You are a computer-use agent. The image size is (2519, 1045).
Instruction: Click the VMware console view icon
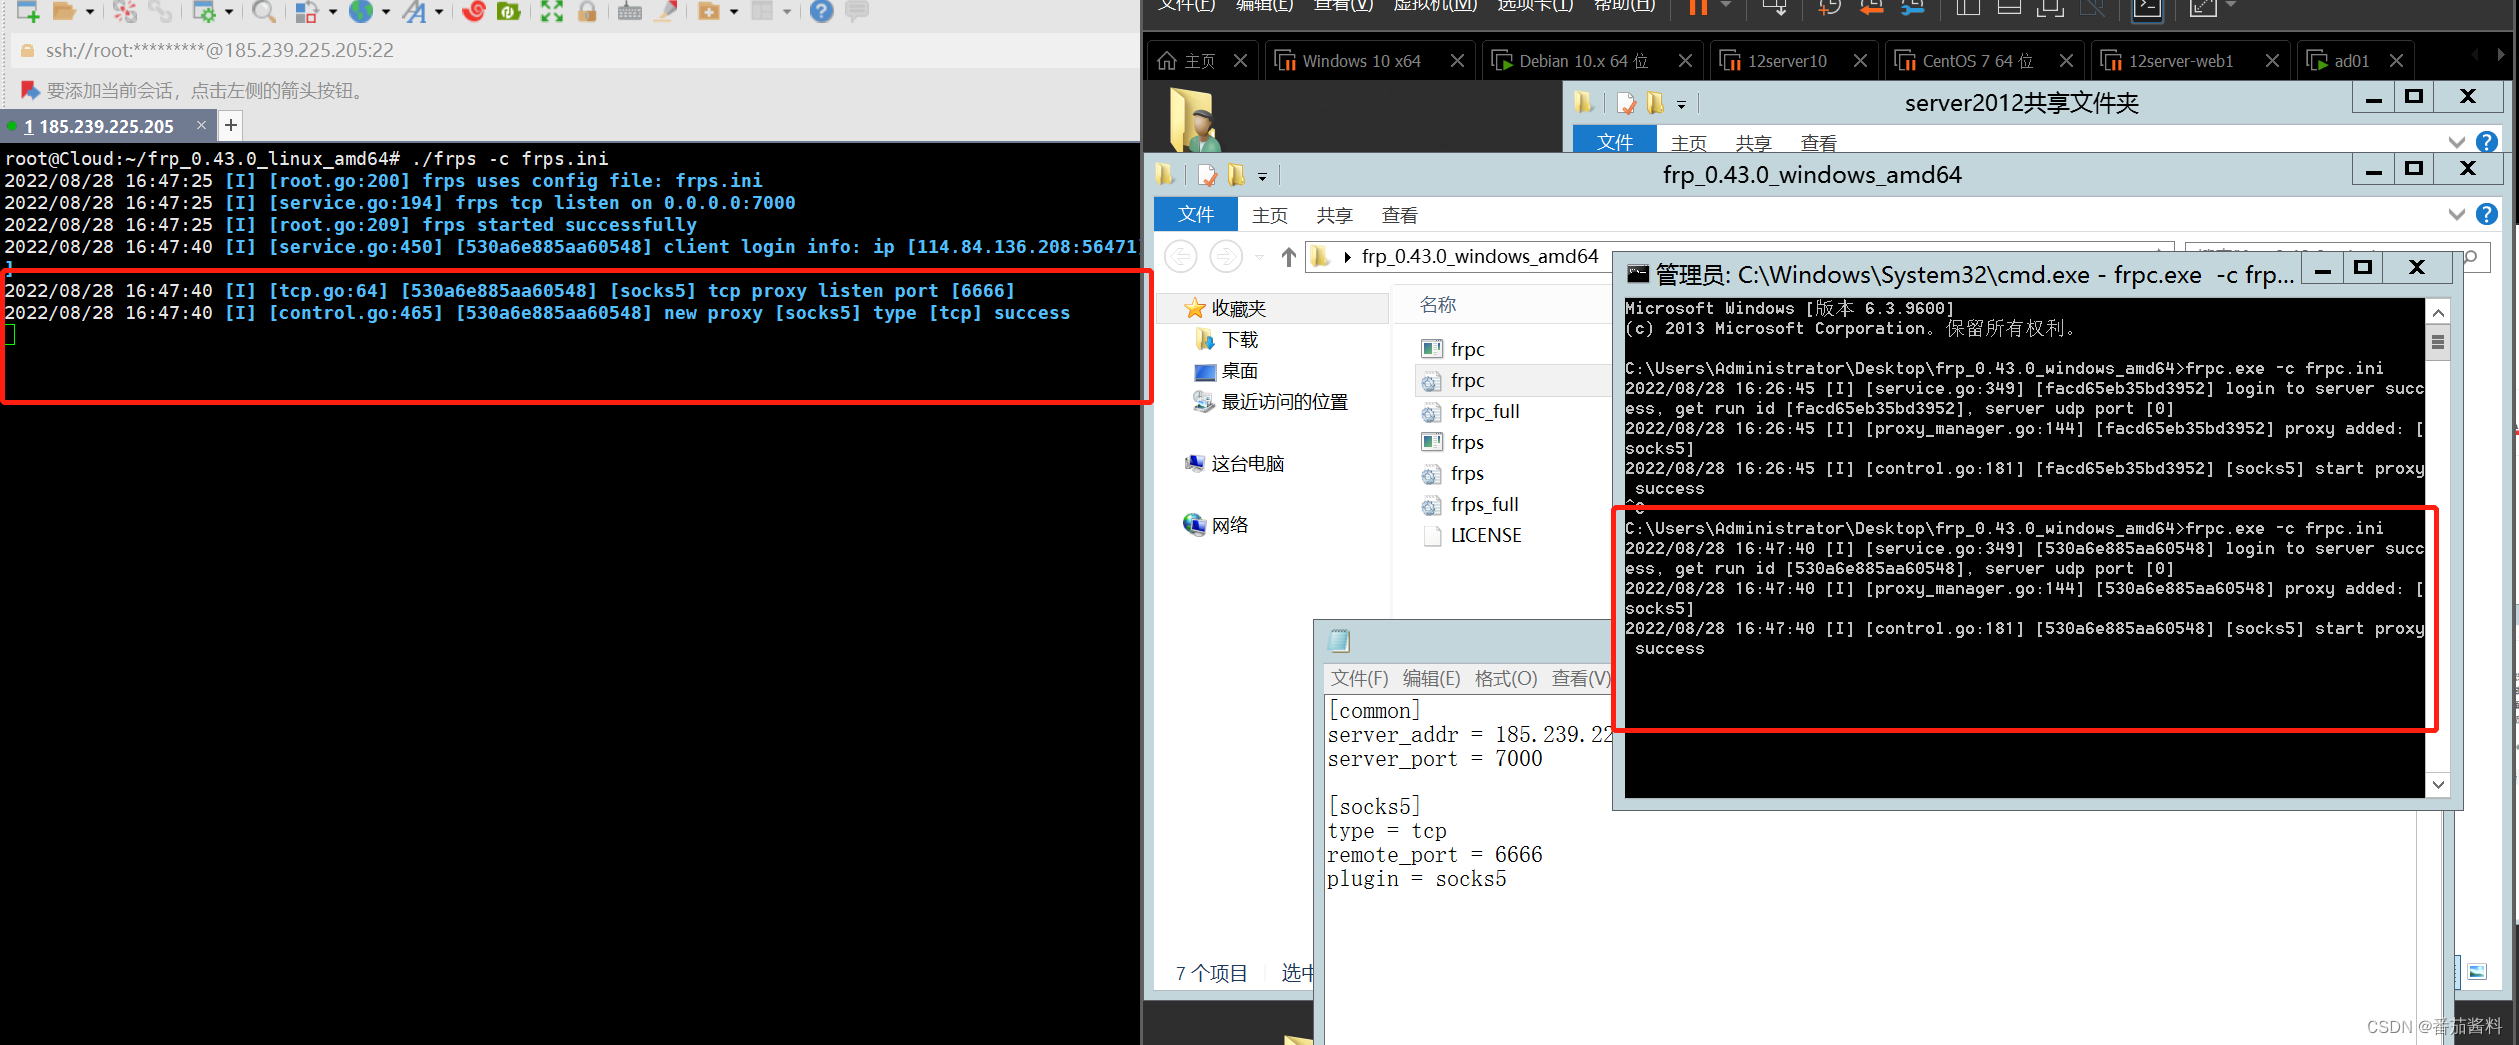pyautogui.click(x=2147, y=9)
